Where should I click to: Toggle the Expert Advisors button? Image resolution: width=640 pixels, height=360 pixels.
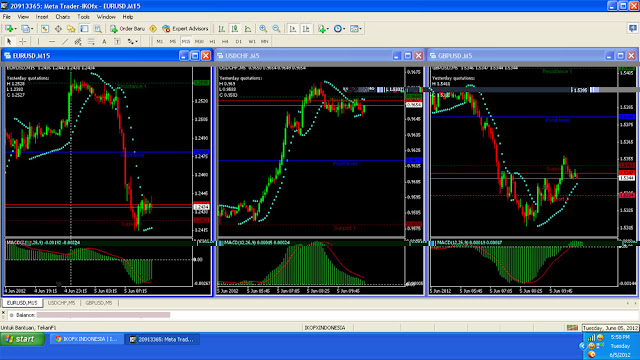point(185,29)
